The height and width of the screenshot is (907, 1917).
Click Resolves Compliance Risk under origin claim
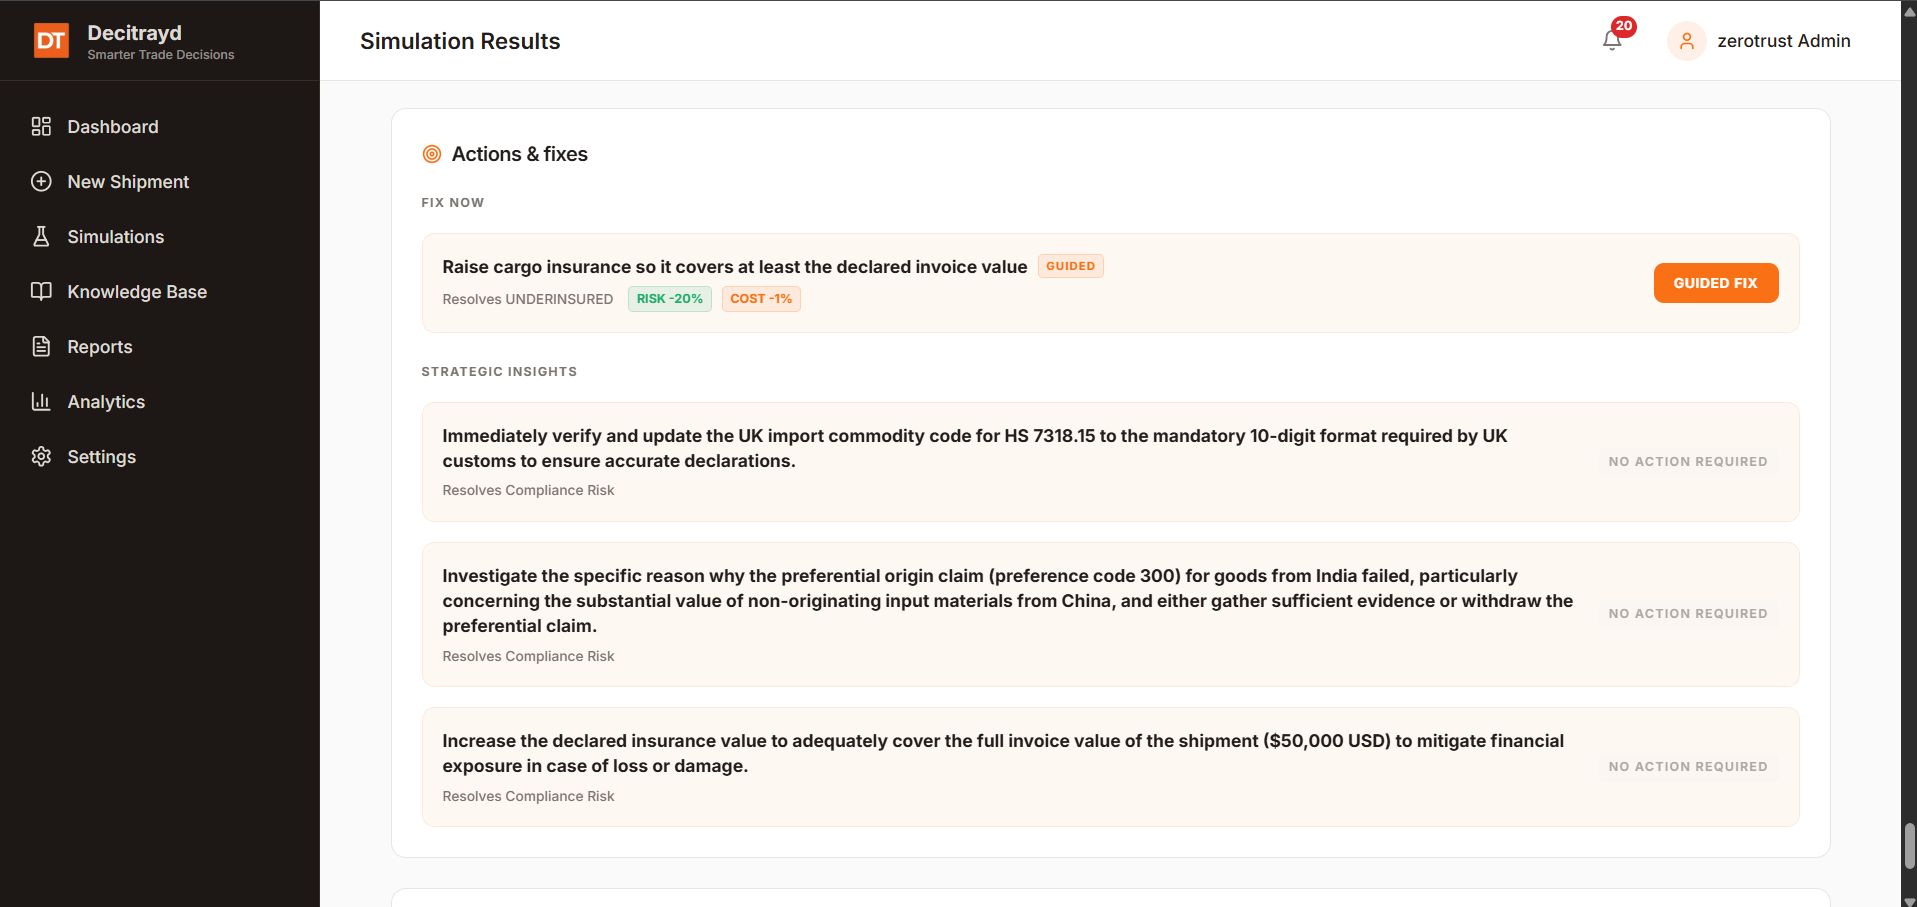pyautogui.click(x=528, y=656)
